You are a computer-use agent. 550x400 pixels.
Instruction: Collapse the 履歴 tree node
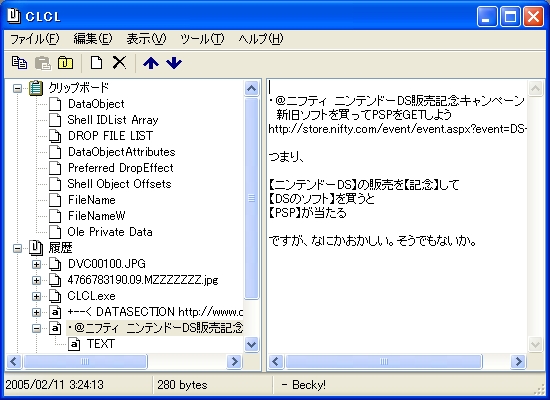coord(17,248)
